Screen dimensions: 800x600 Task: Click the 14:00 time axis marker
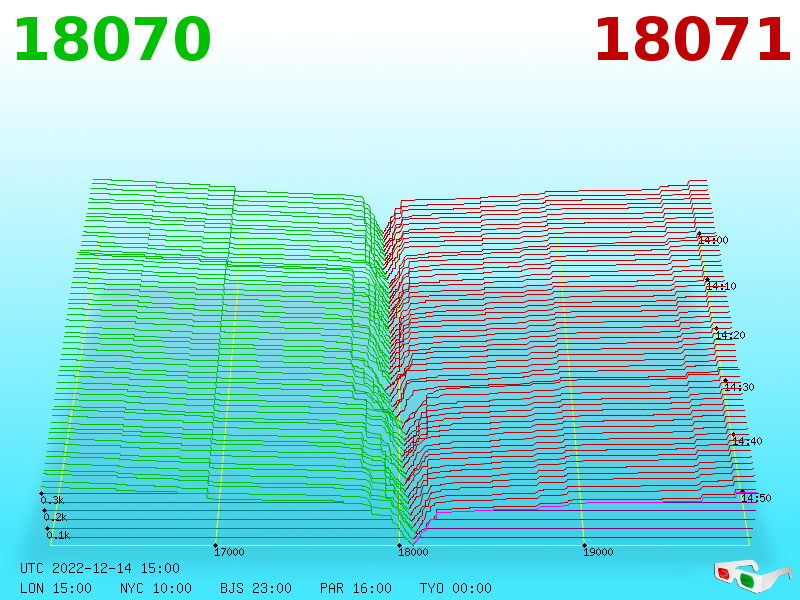click(x=714, y=240)
